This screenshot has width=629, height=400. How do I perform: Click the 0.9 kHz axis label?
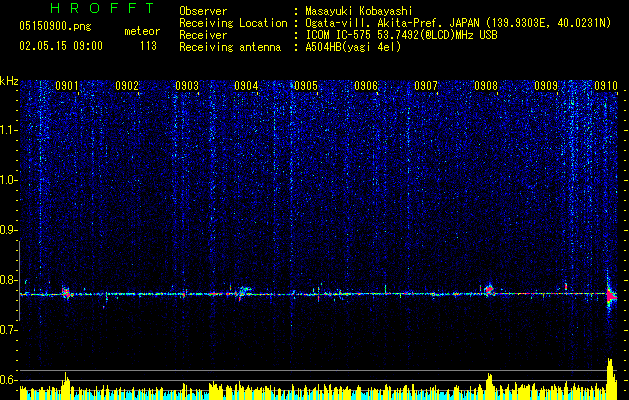(x=8, y=230)
